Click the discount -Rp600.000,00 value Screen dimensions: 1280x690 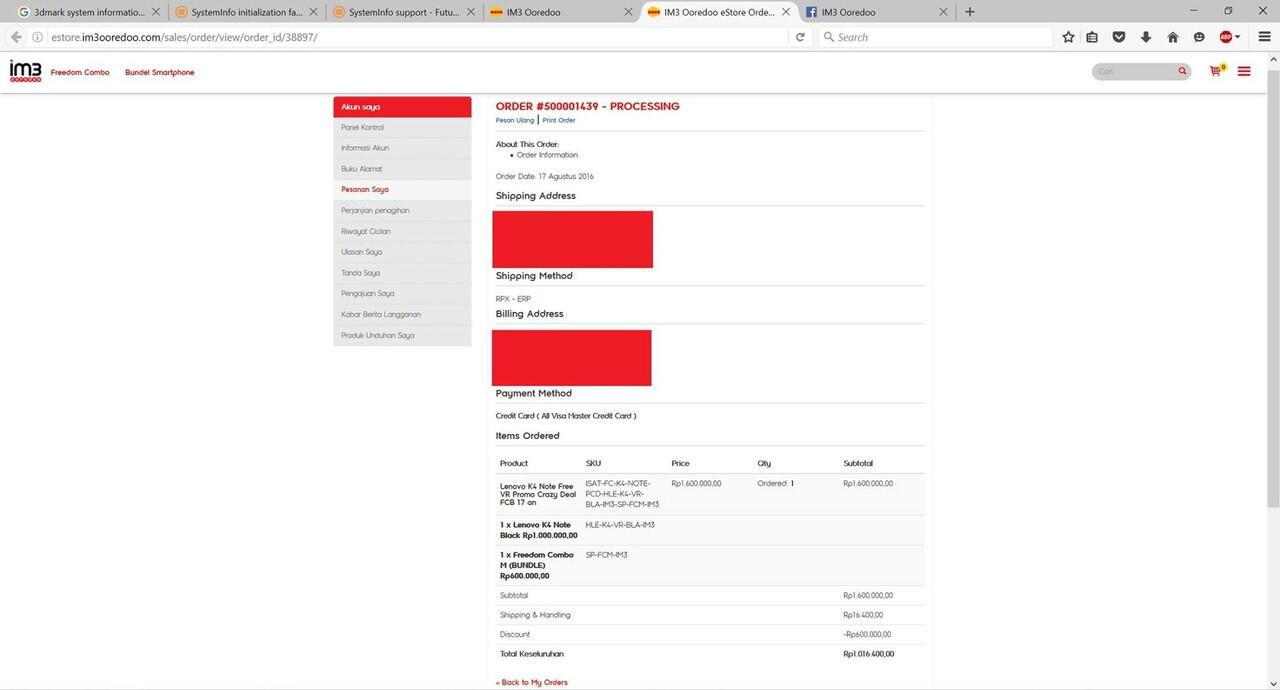(x=868, y=634)
